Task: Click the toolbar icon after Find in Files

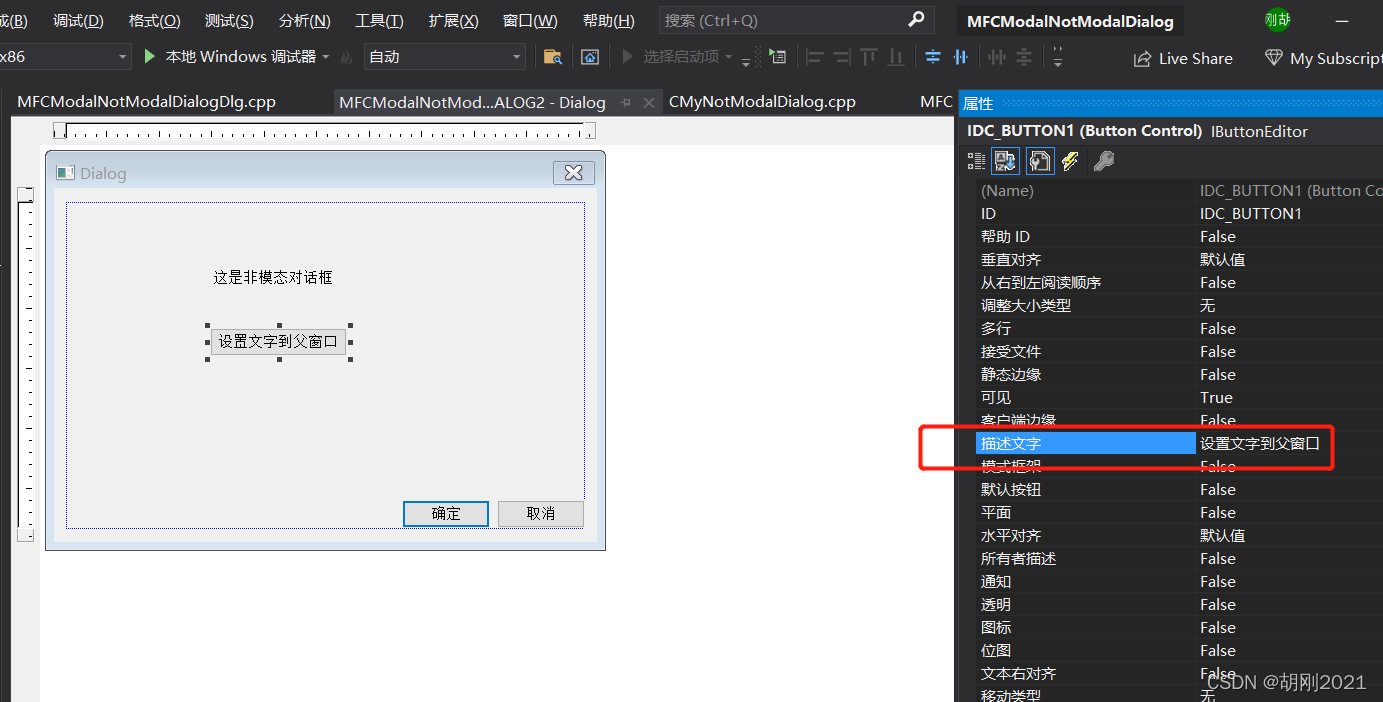Action: 590,57
